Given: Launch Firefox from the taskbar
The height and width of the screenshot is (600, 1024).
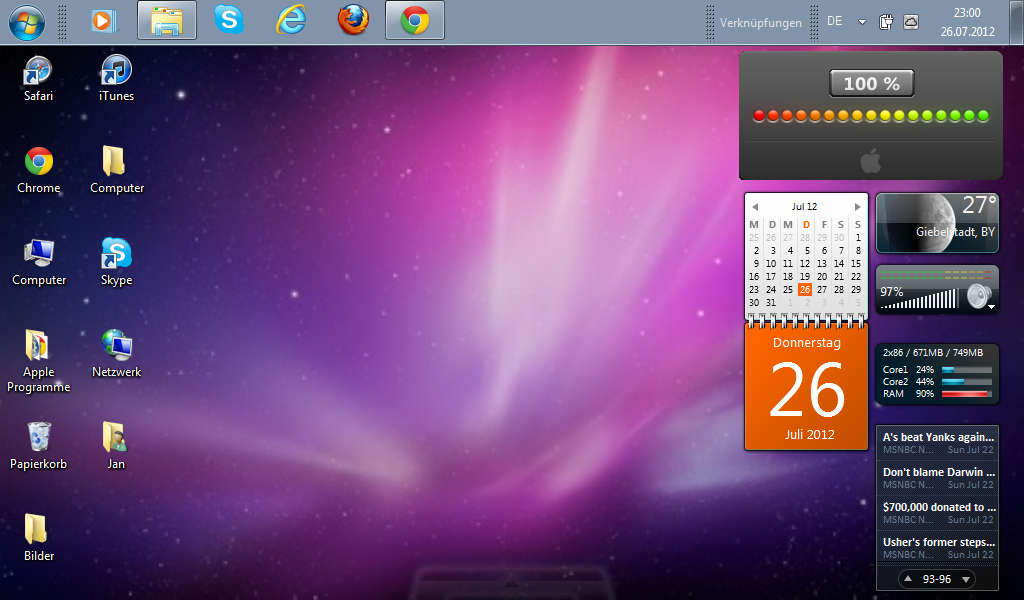Looking at the screenshot, I should click(x=353, y=20).
